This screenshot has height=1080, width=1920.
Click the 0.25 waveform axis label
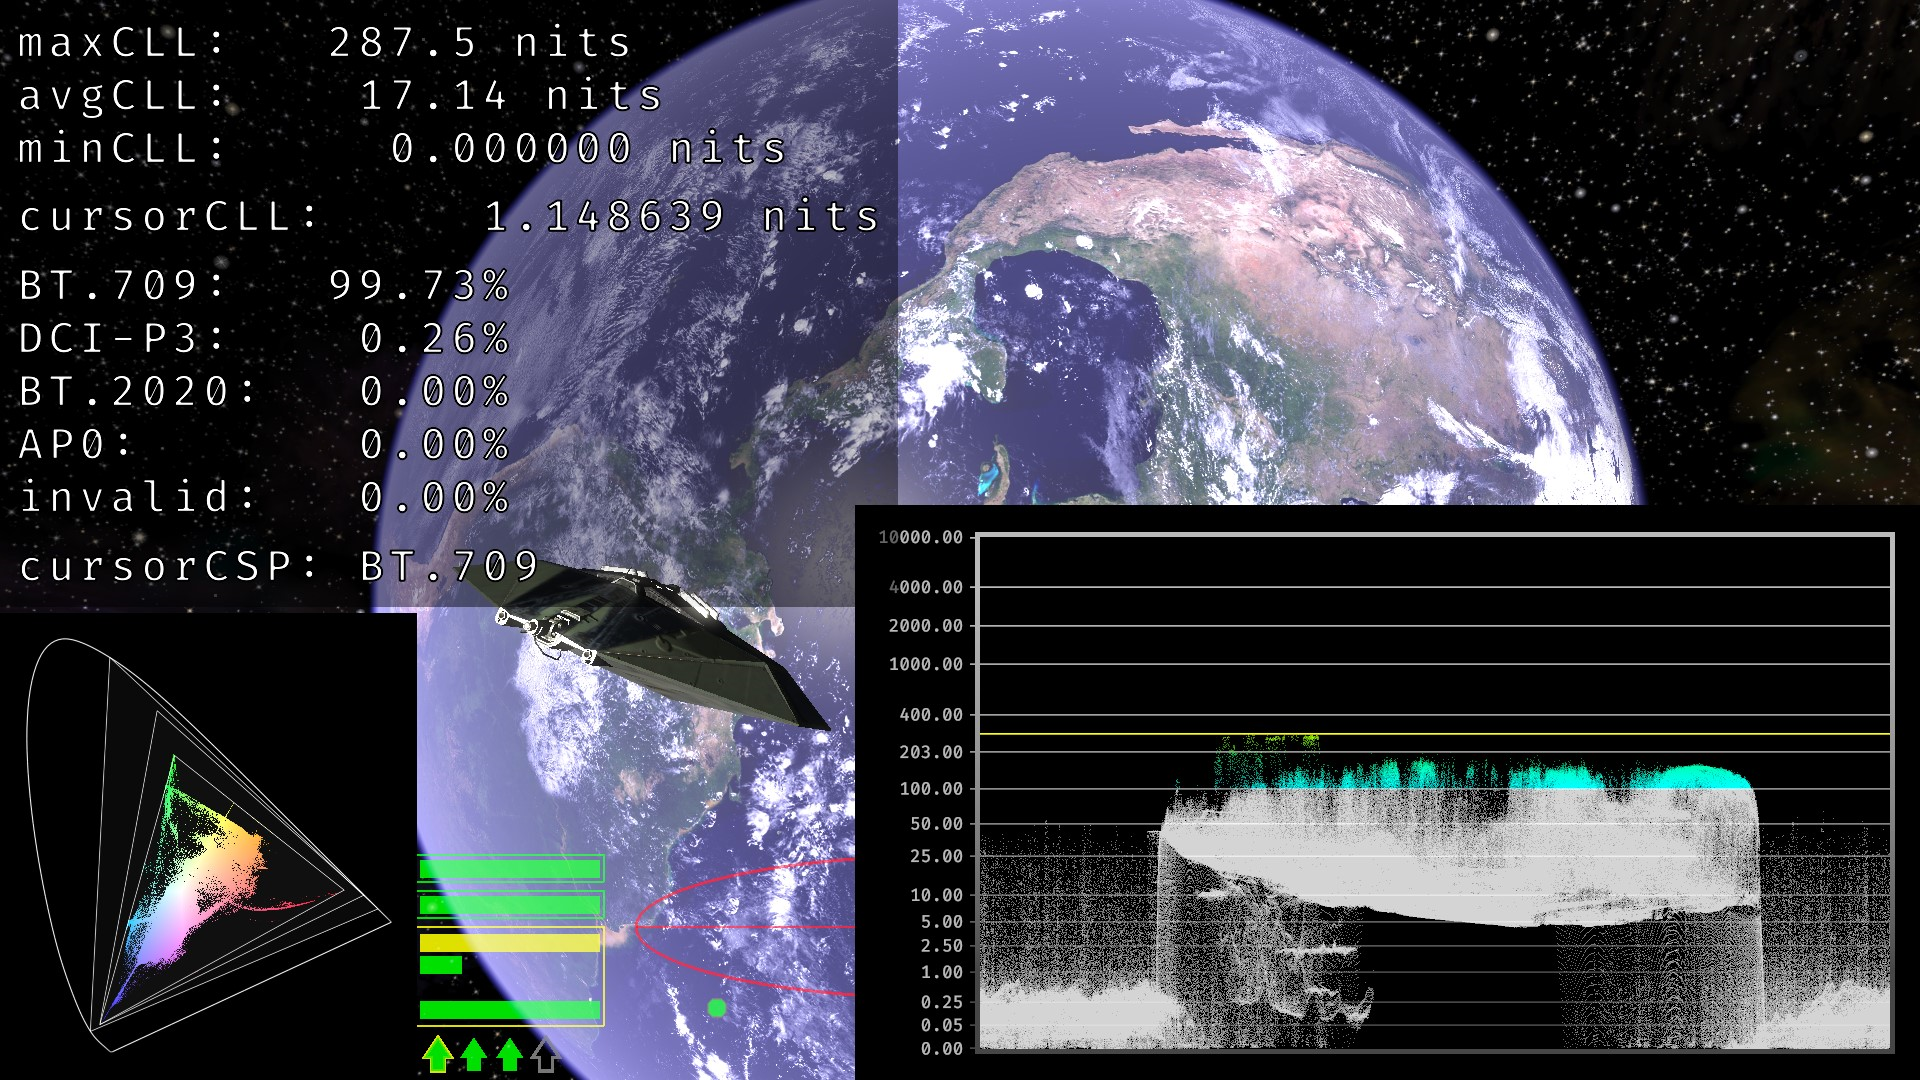[941, 1002]
